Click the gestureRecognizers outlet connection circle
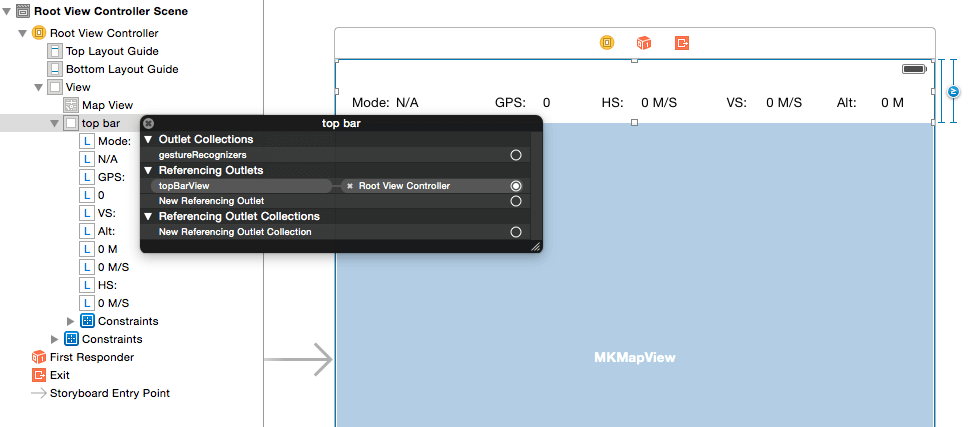 pyautogui.click(x=516, y=155)
